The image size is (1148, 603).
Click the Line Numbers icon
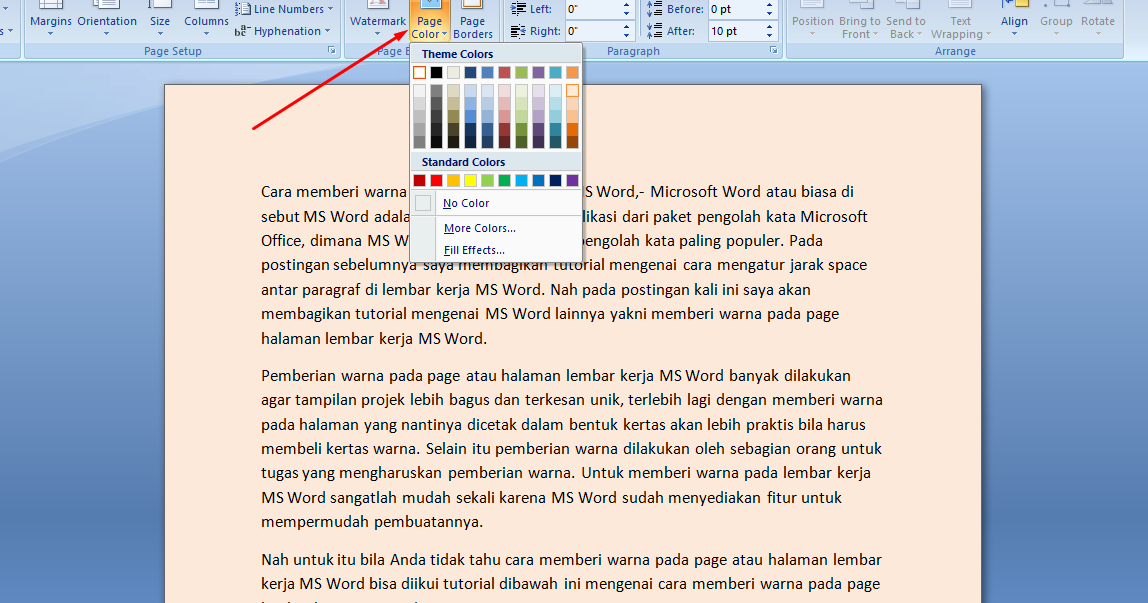click(243, 9)
